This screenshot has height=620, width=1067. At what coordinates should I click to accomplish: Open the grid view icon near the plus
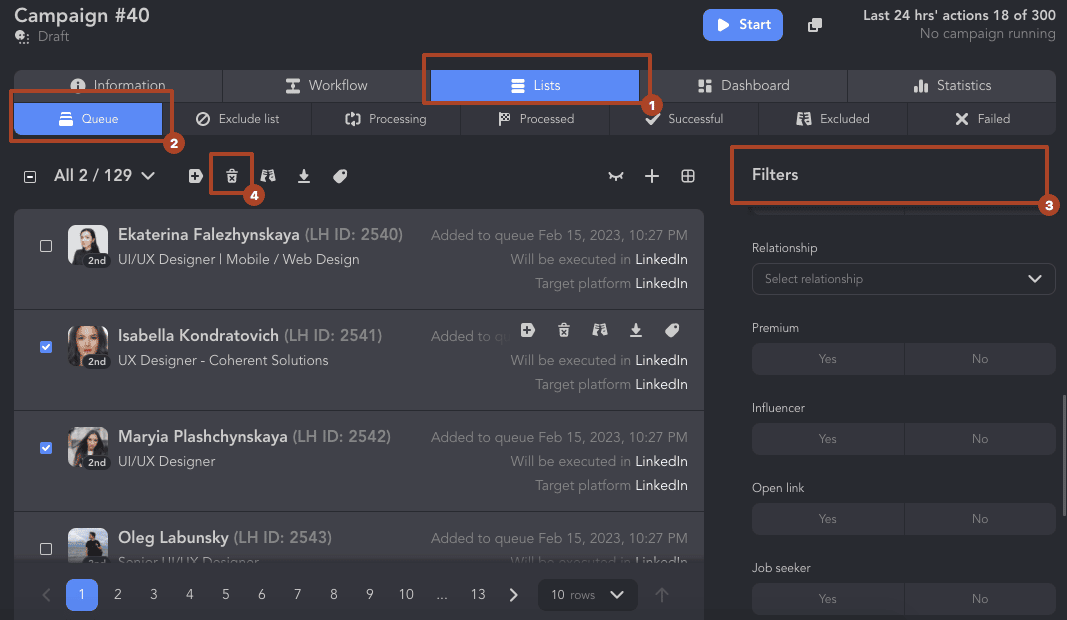[x=688, y=175]
